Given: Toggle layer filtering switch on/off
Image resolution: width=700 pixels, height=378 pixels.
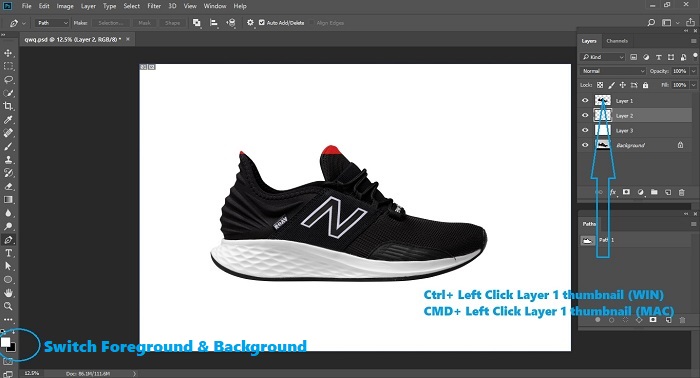Looking at the screenshot, I should (695, 56).
